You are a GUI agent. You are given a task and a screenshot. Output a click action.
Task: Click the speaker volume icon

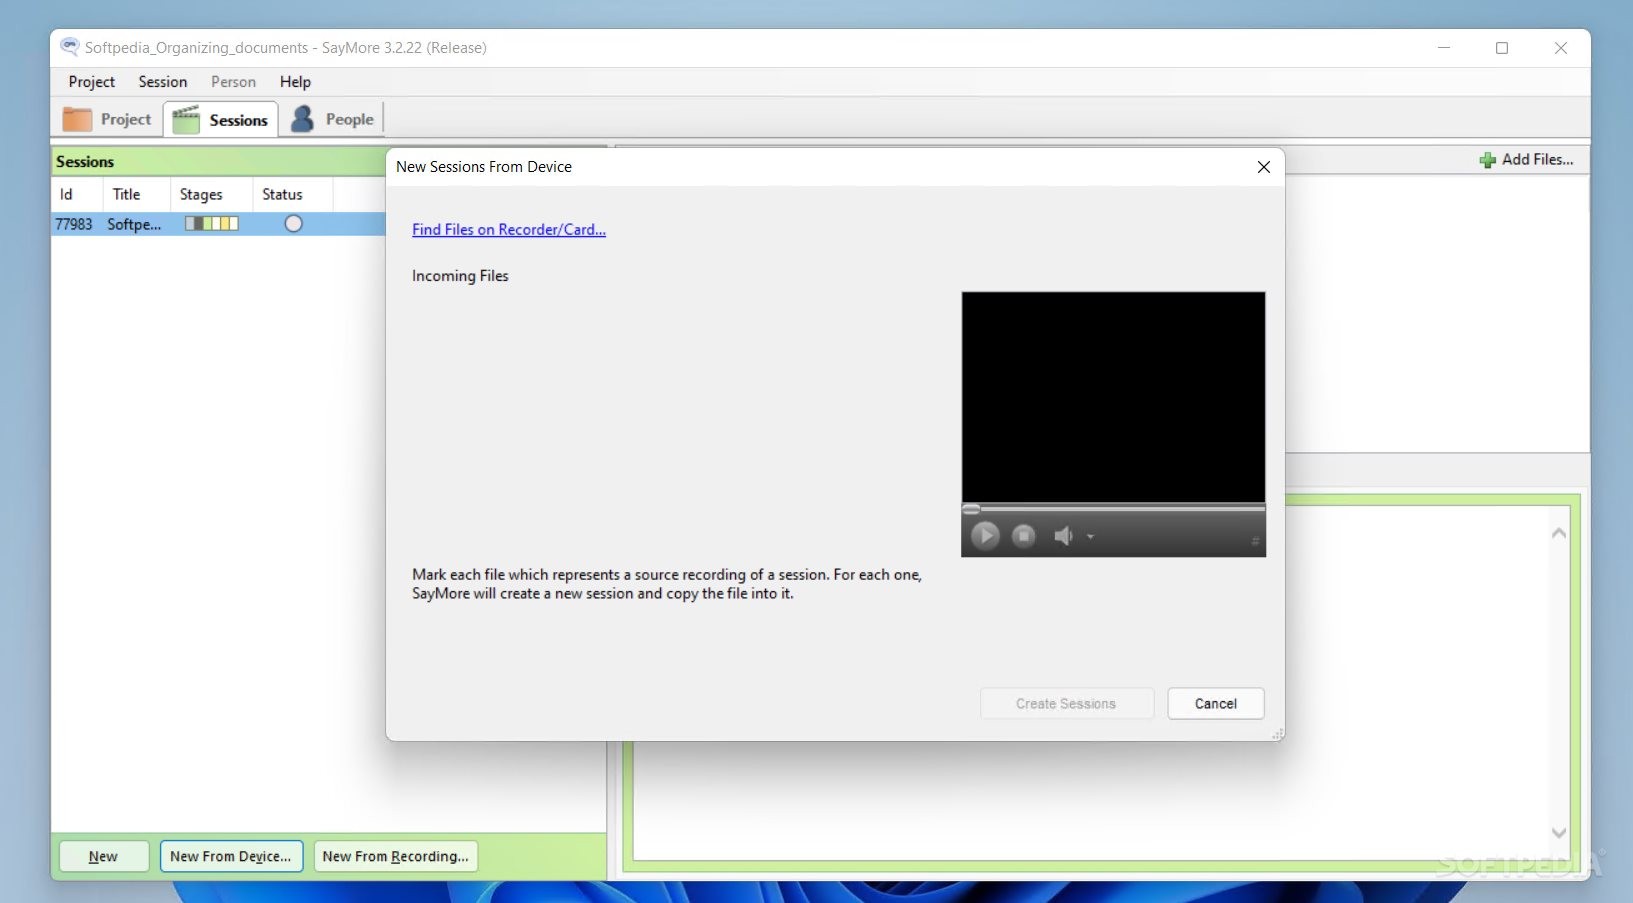coord(1063,536)
